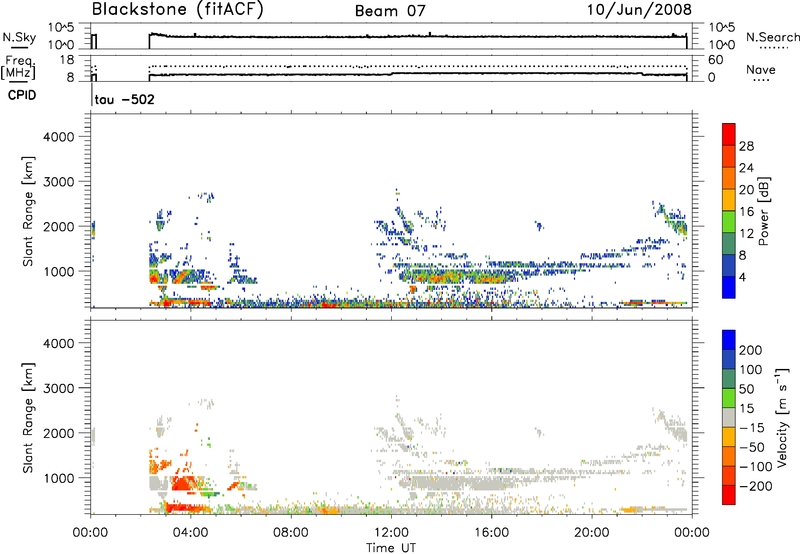Viewport: 800px width, 554px height.
Task: Click the '20:00' time axis label
Action: (x=592, y=533)
